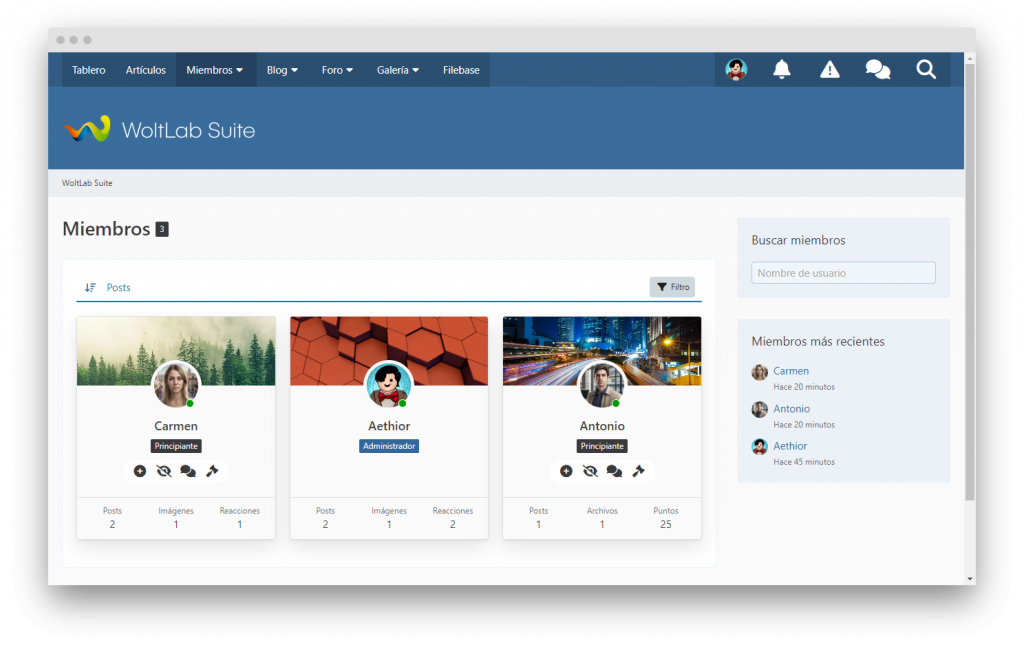Toggle sort order icon beside Posts
This screenshot has width=1024, height=654.
tap(90, 288)
